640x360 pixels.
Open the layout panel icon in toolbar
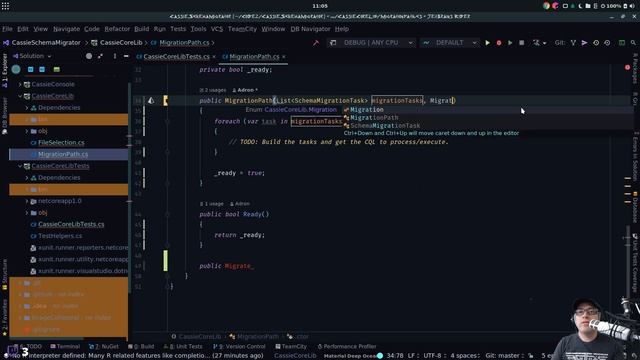[x=622, y=42]
